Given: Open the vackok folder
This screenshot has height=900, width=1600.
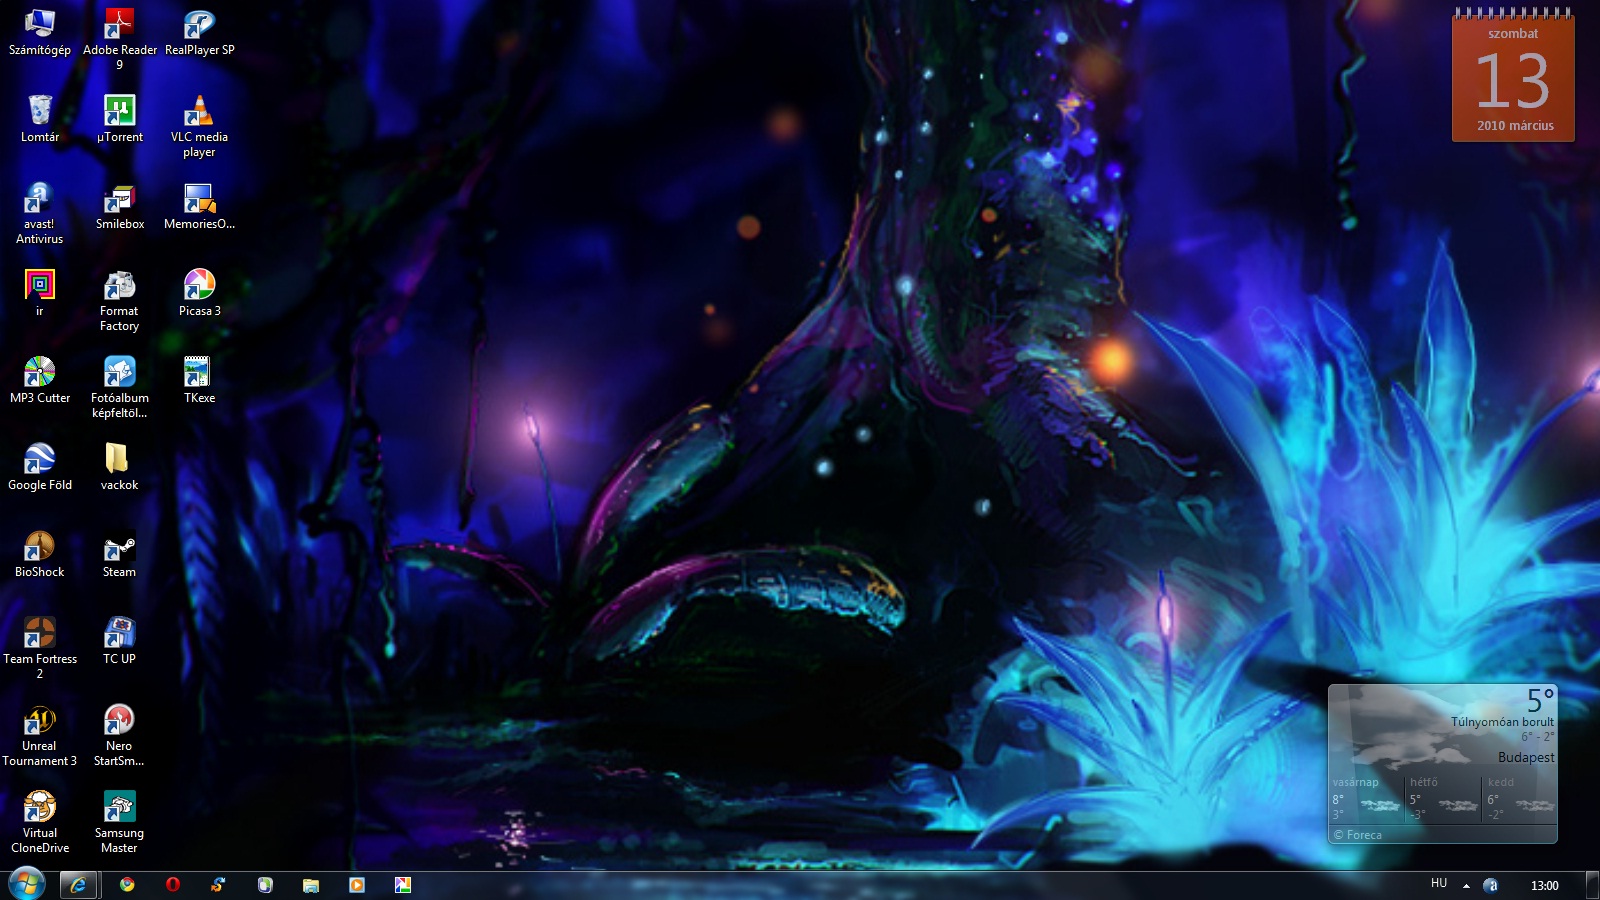Looking at the screenshot, I should coord(119,466).
